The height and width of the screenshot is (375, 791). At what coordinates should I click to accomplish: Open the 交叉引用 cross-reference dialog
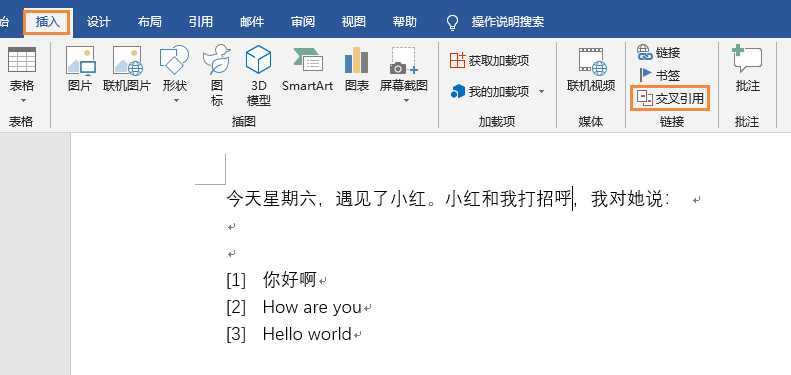point(671,98)
